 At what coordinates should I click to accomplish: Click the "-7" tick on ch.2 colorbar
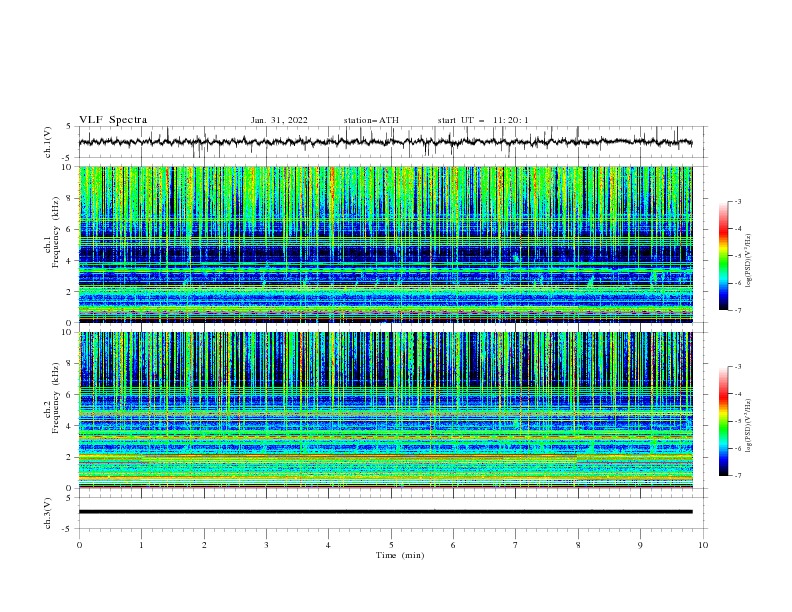click(738, 475)
